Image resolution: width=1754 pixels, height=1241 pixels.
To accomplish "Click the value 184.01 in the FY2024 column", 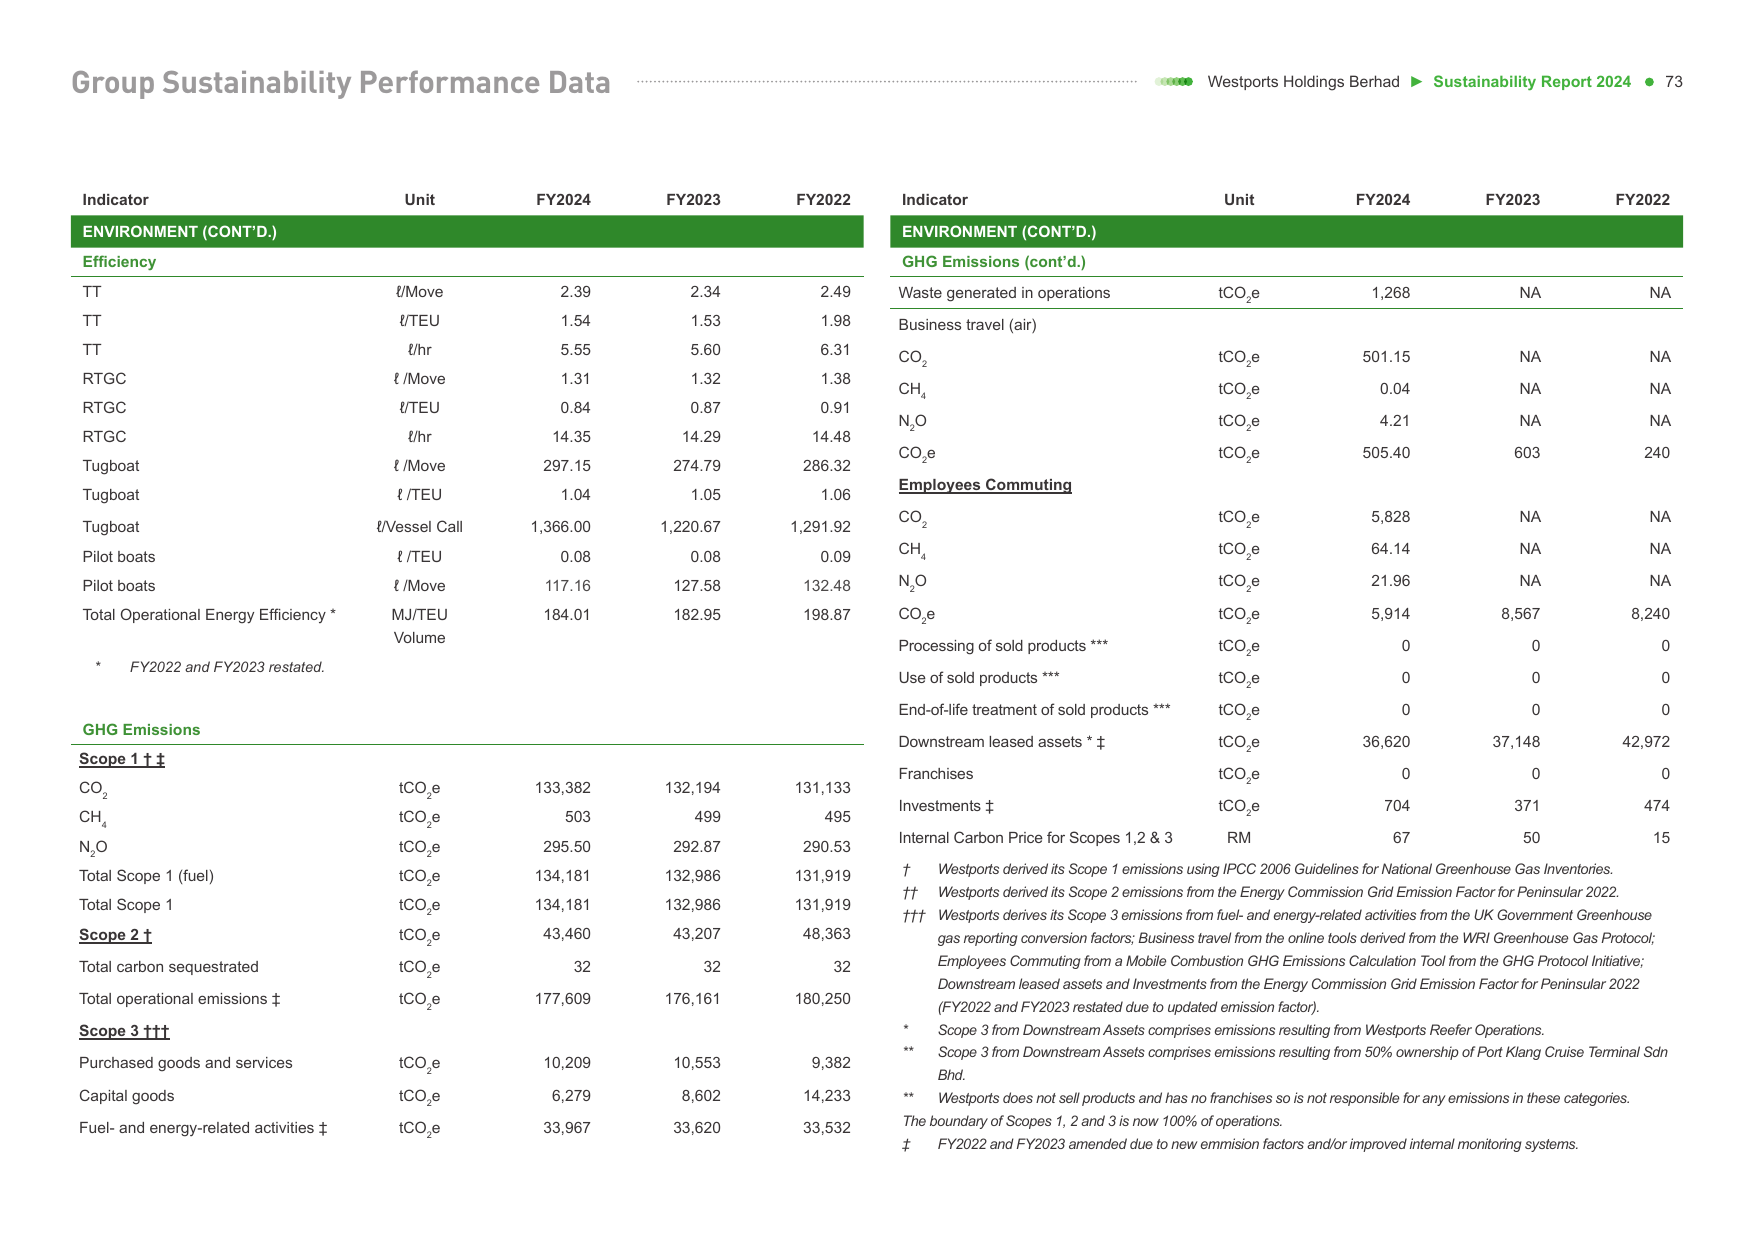I will (567, 615).
